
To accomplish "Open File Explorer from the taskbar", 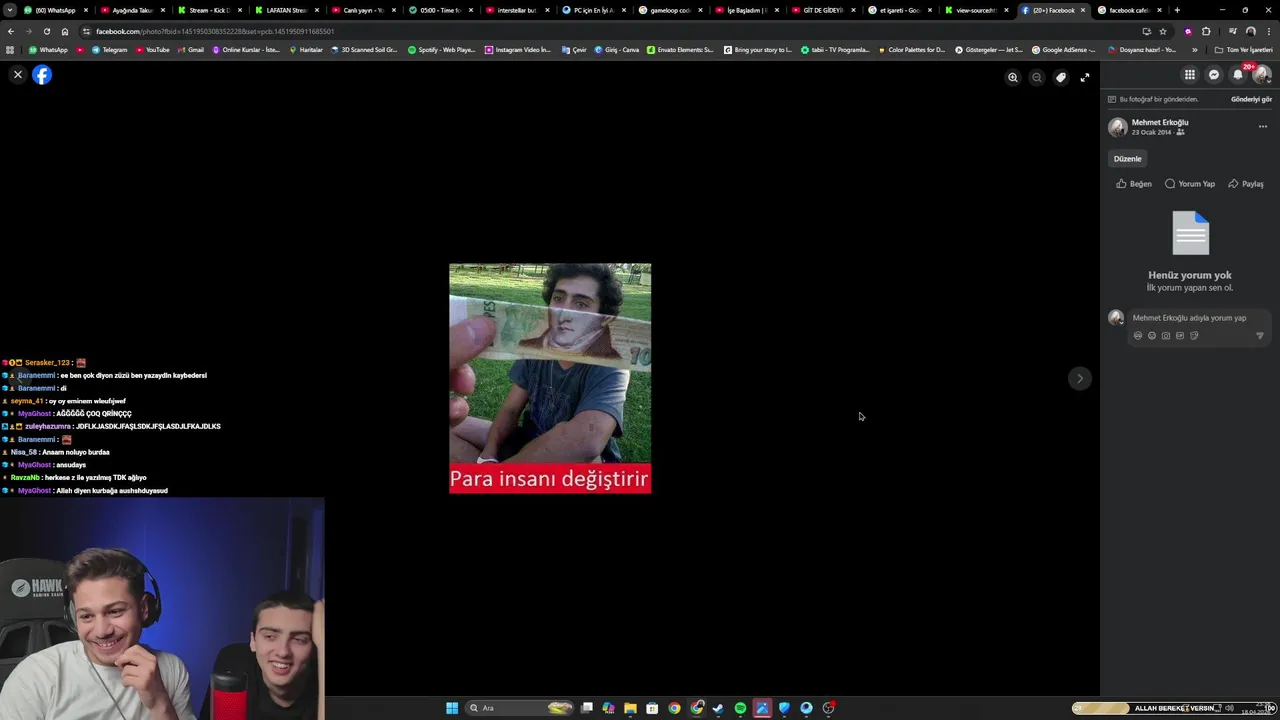I will click(x=630, y=708).
